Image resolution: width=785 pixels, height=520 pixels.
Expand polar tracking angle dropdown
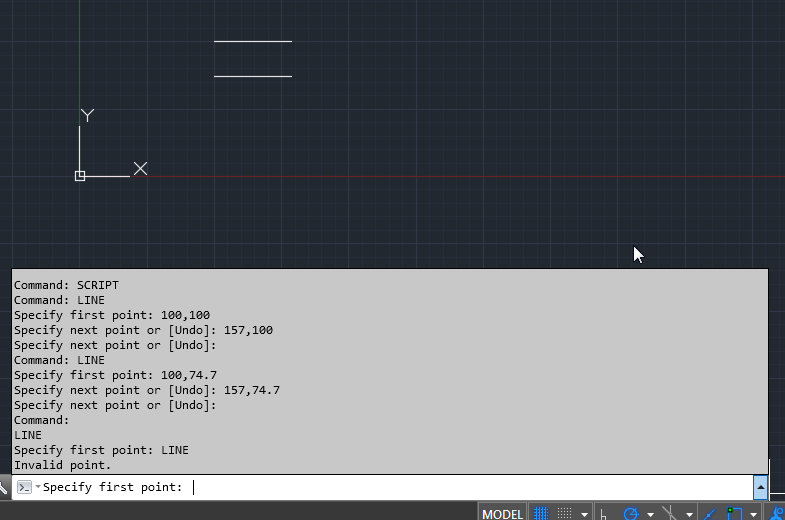[650, 514]
